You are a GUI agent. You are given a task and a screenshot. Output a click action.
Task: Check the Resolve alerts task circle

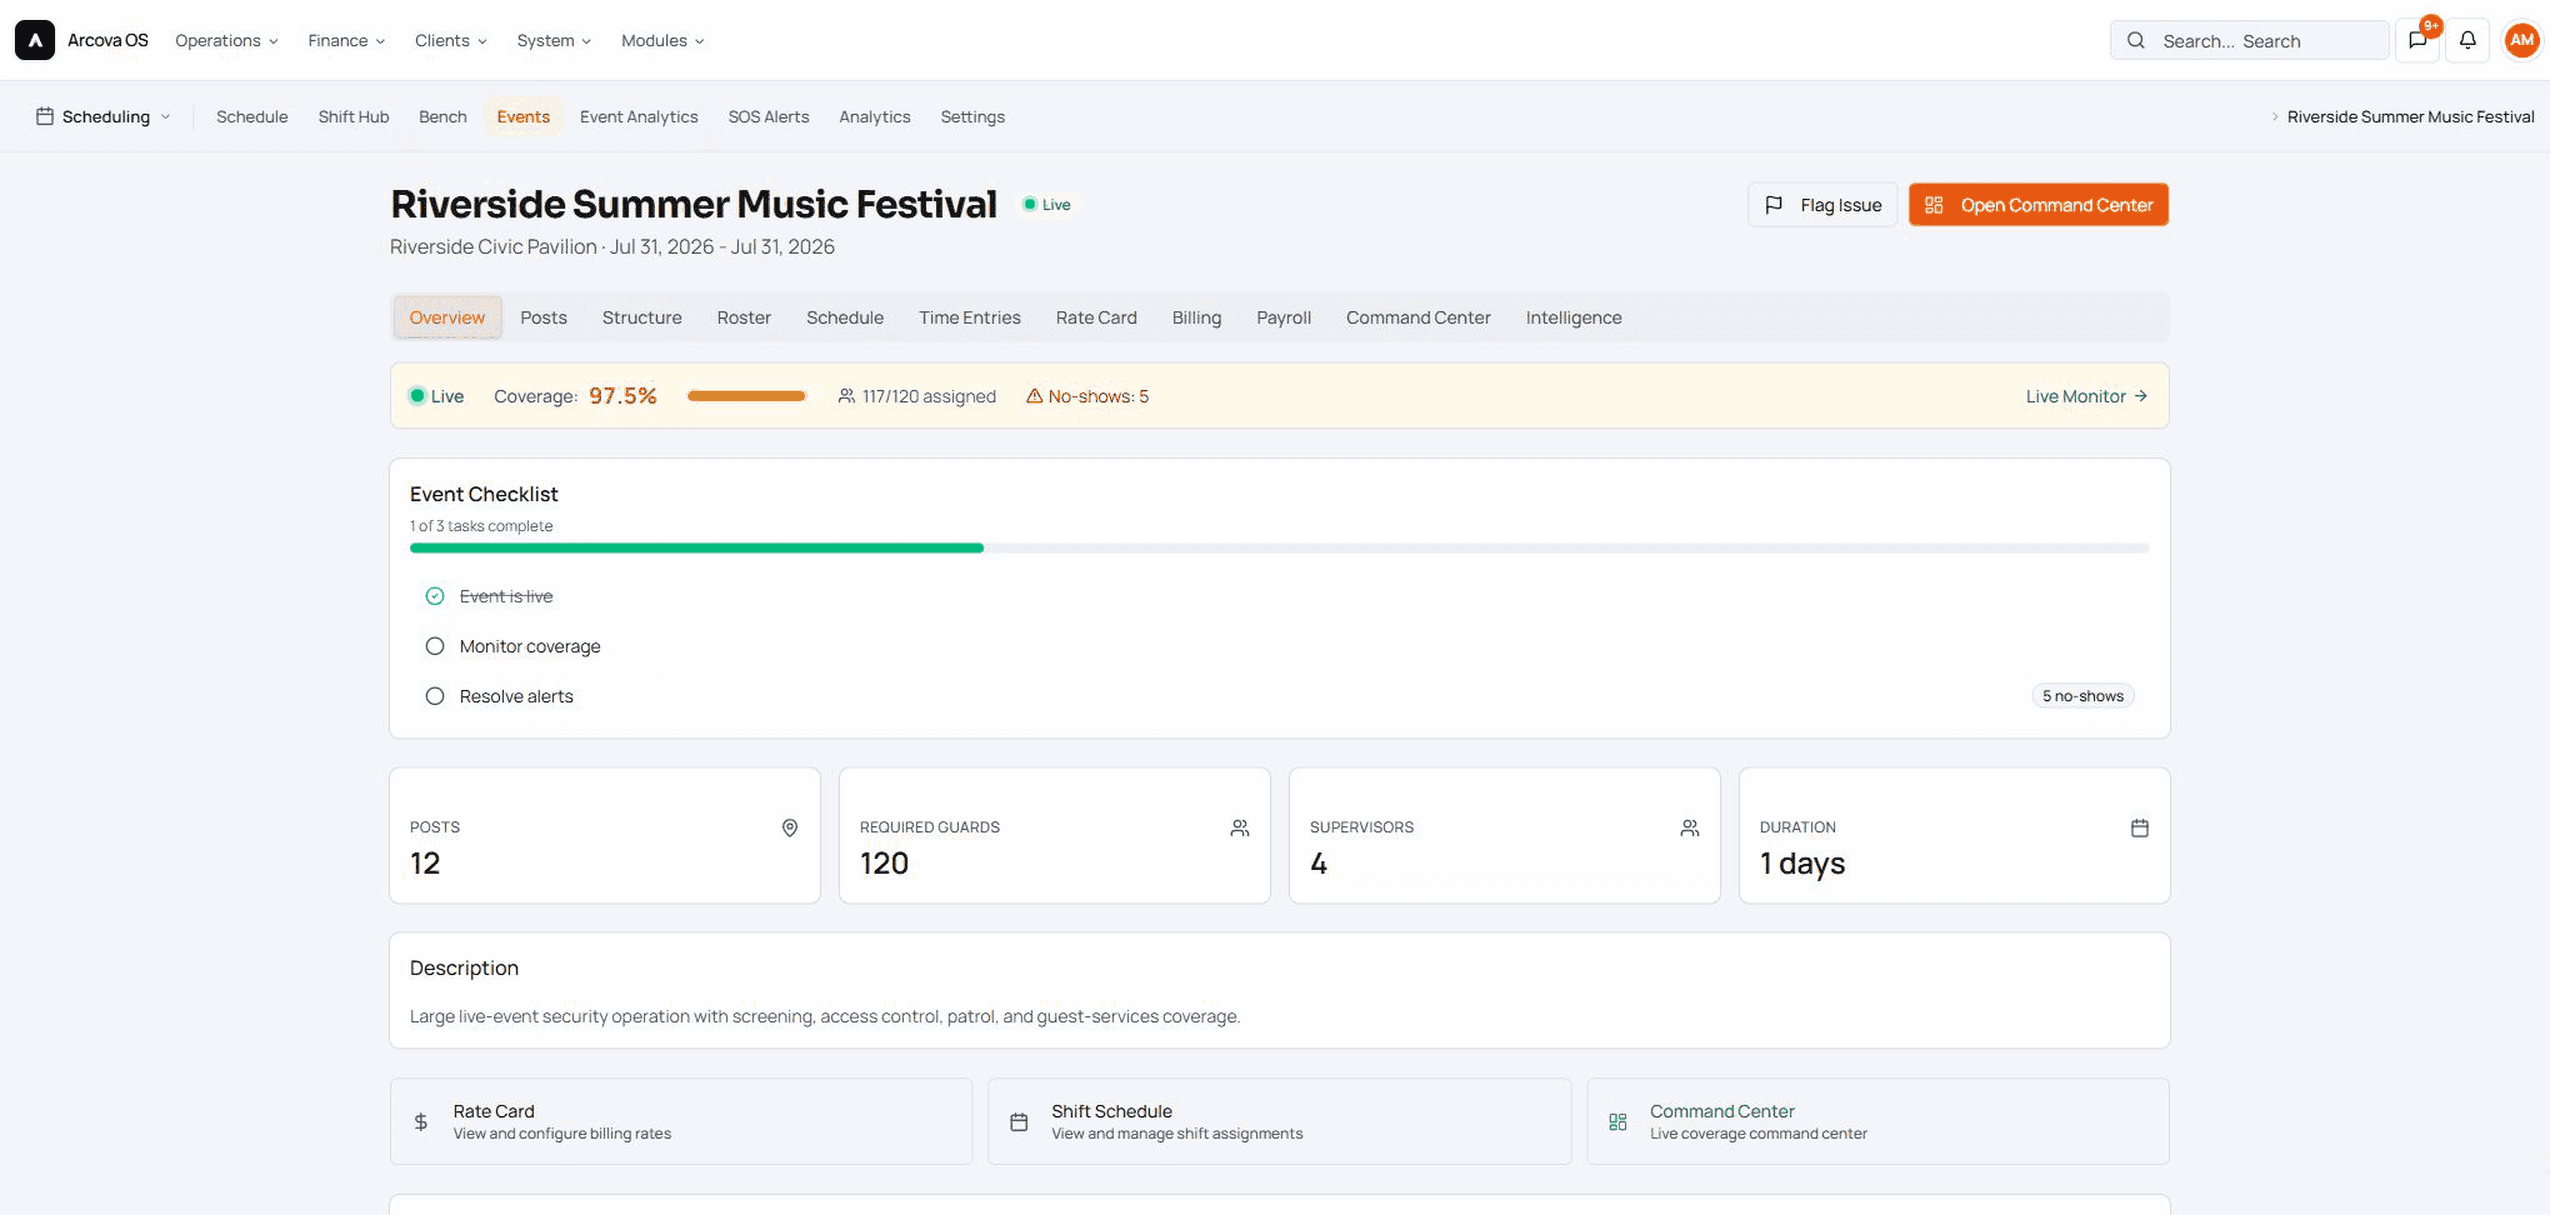pyautogui.click(x=434, y=696)
